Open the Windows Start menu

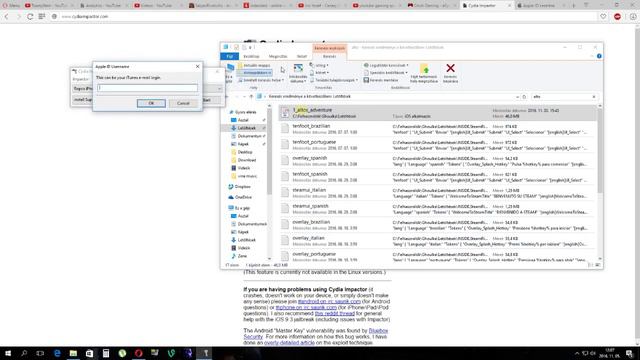pos(8,353)
